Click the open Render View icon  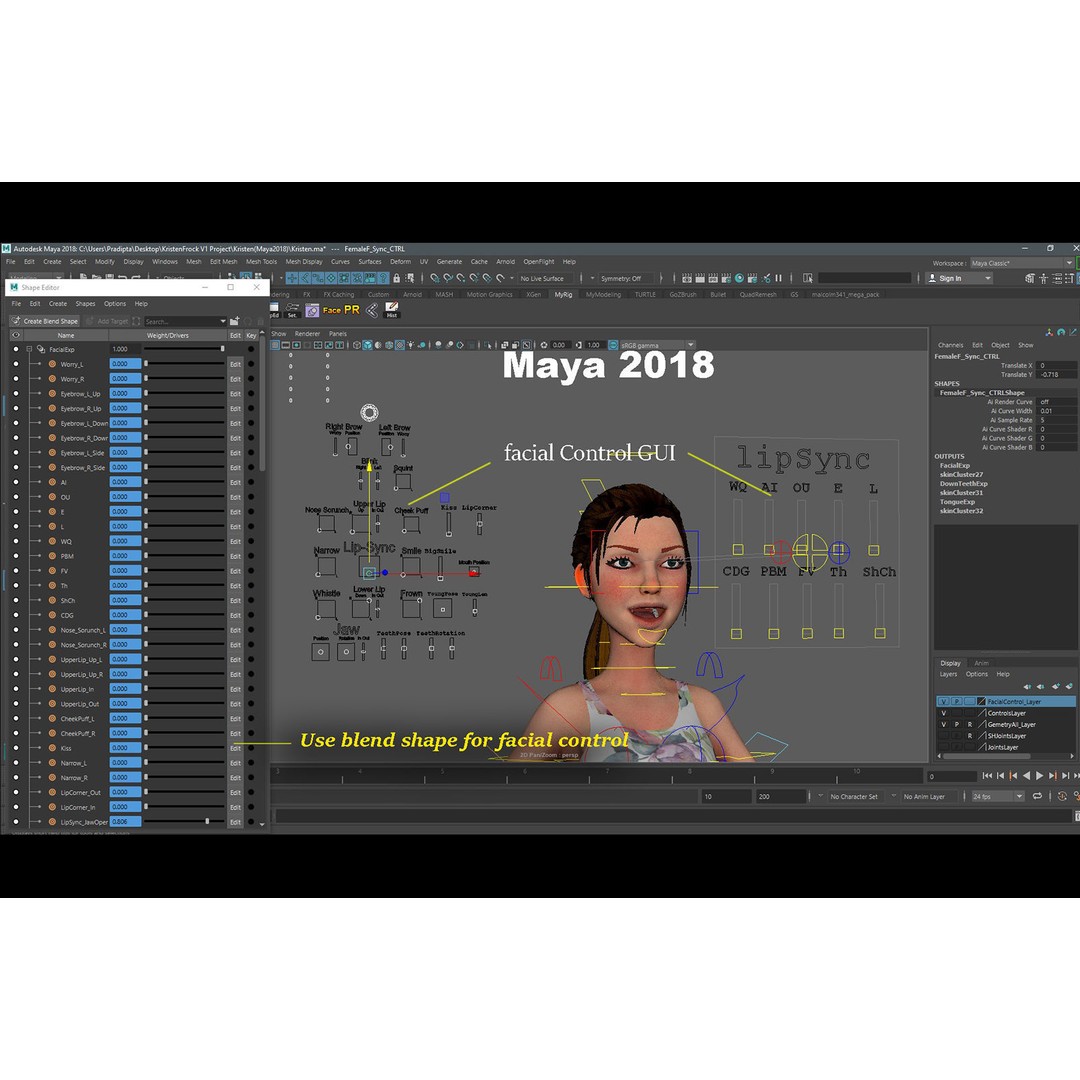(x=687, y=278)
